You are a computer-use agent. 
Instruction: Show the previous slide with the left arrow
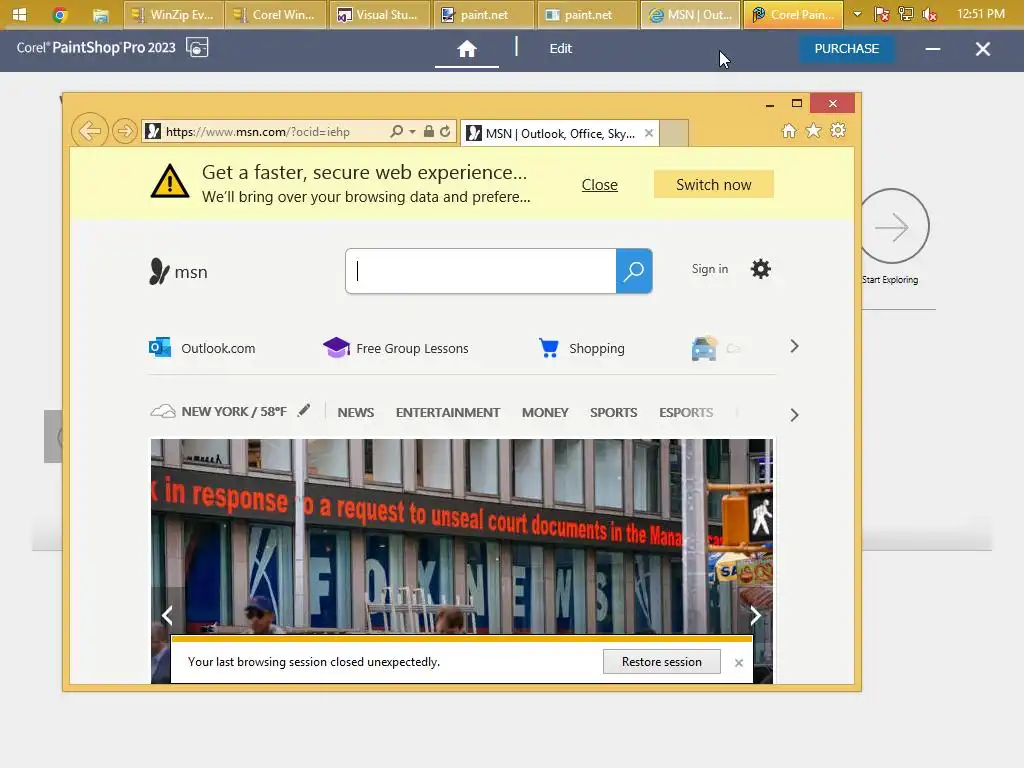click(x=167, y=615)
